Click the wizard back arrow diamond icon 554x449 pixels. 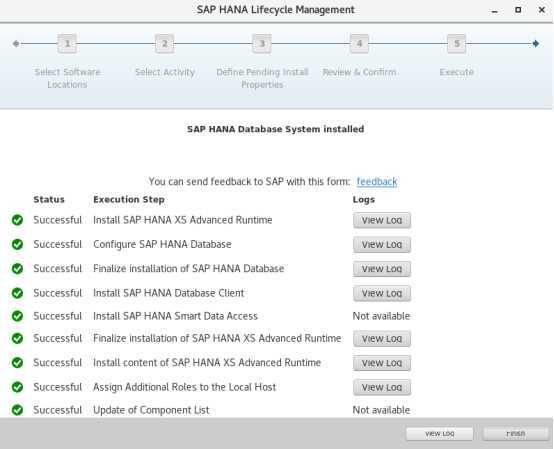coord(16,44)
